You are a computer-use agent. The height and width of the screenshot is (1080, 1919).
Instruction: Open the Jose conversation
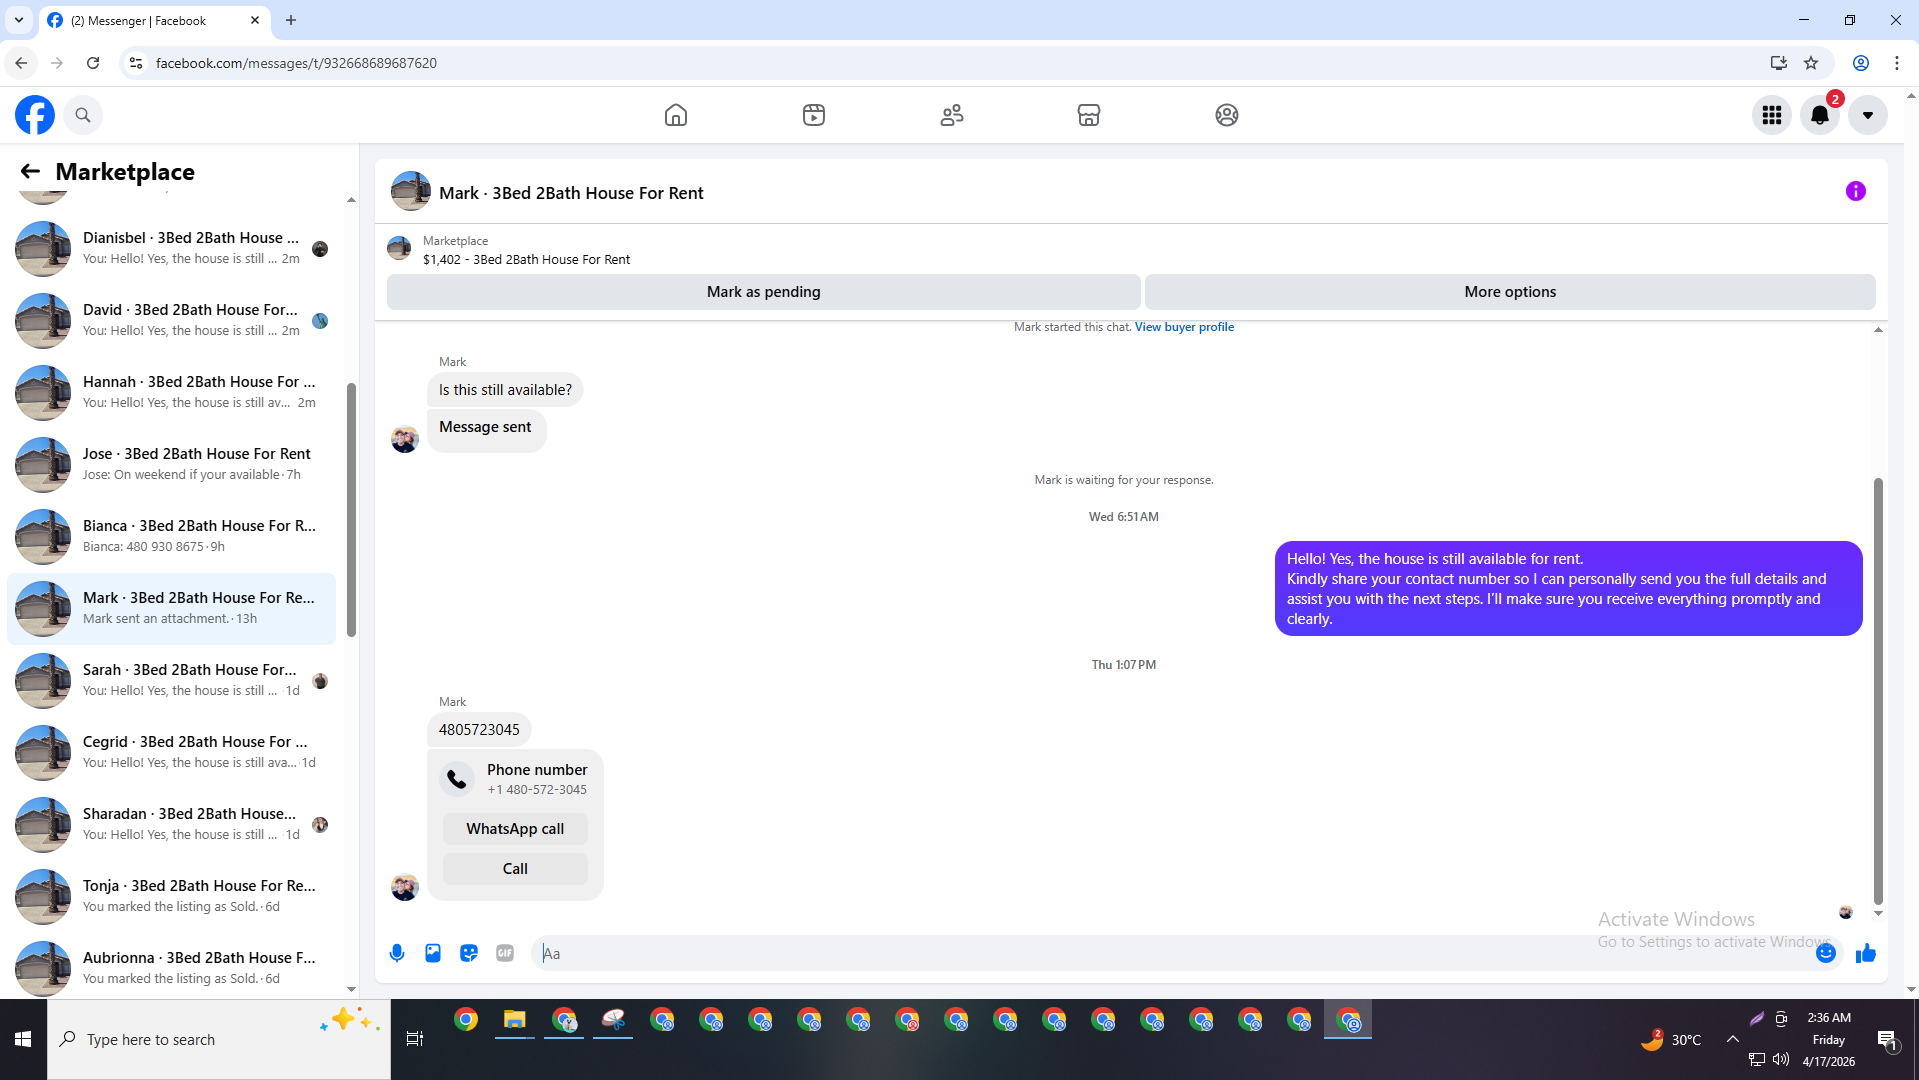[171, 464]
